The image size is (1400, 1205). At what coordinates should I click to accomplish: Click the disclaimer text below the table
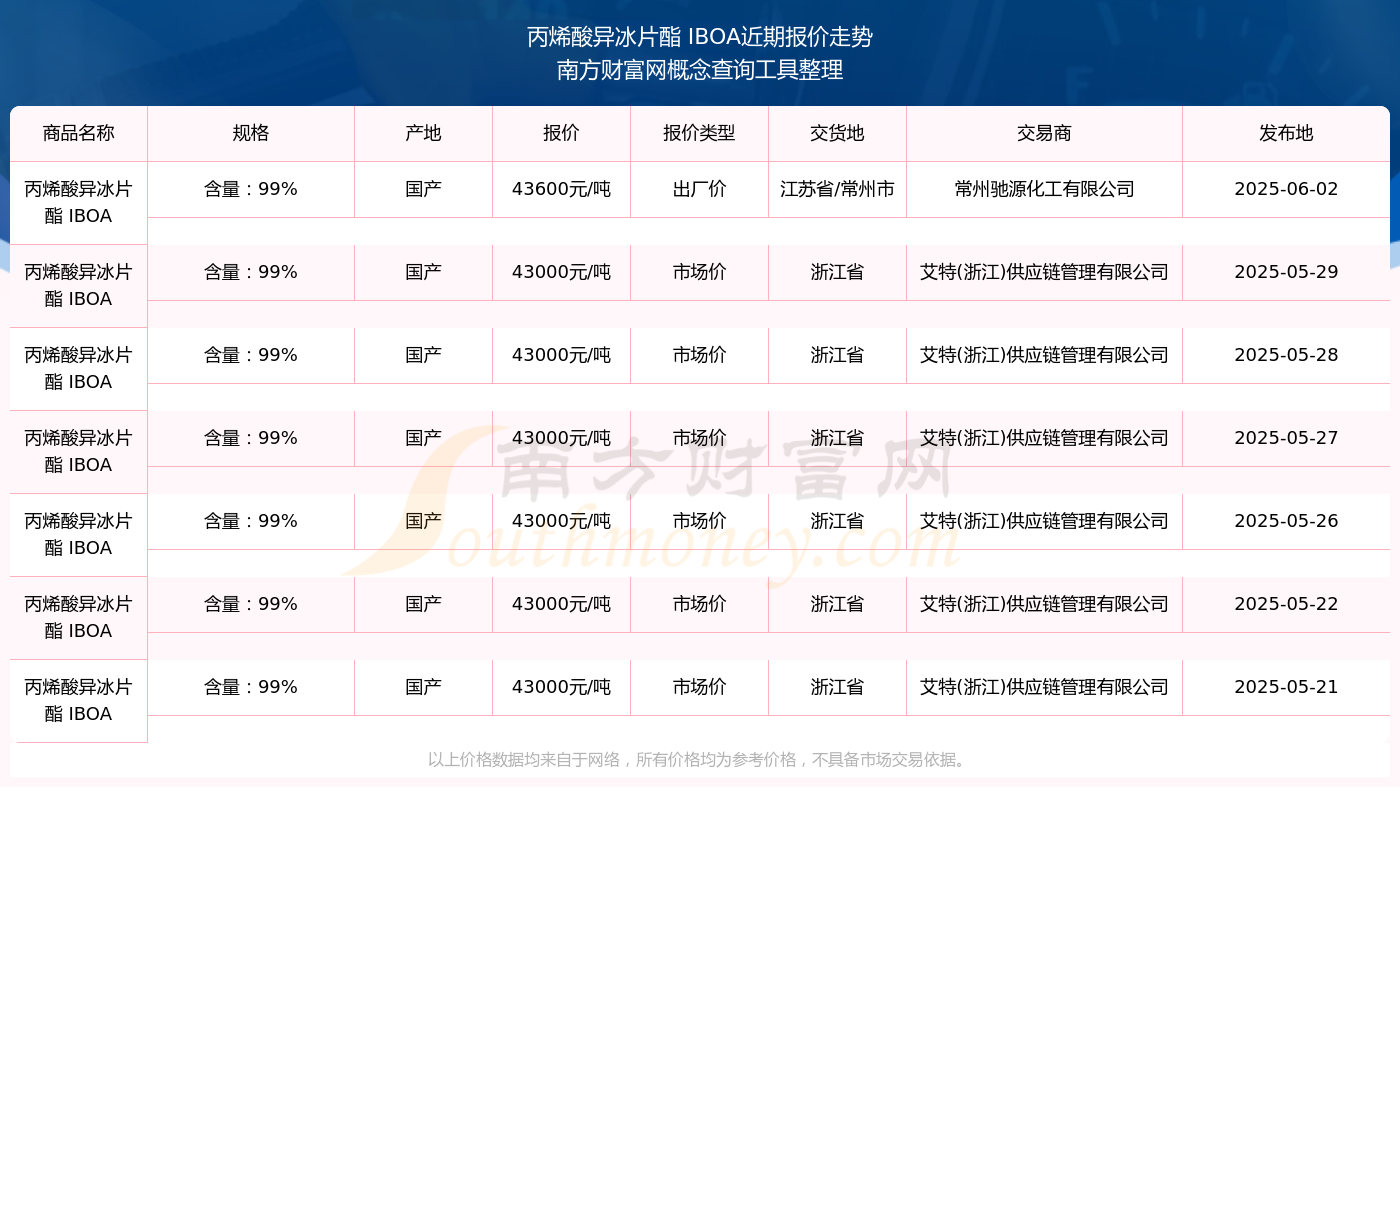point(699,760)
